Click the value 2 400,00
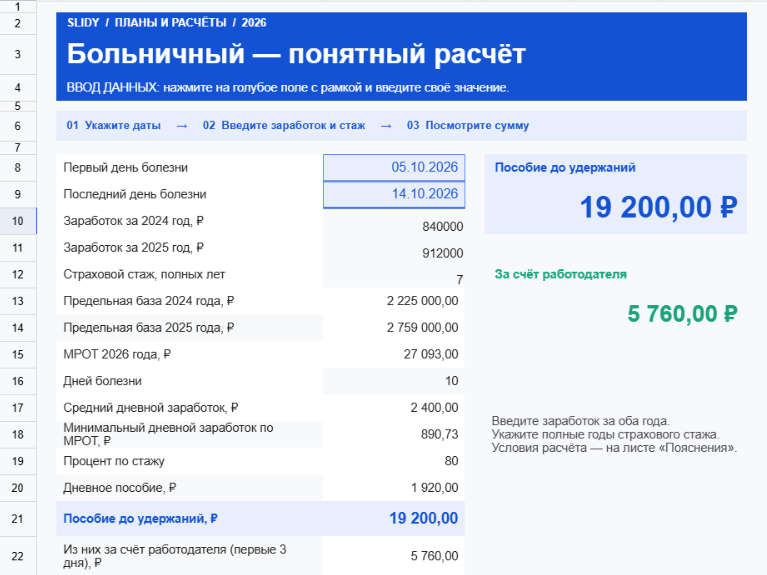767x575 pixels. click(x=434, y=408)
